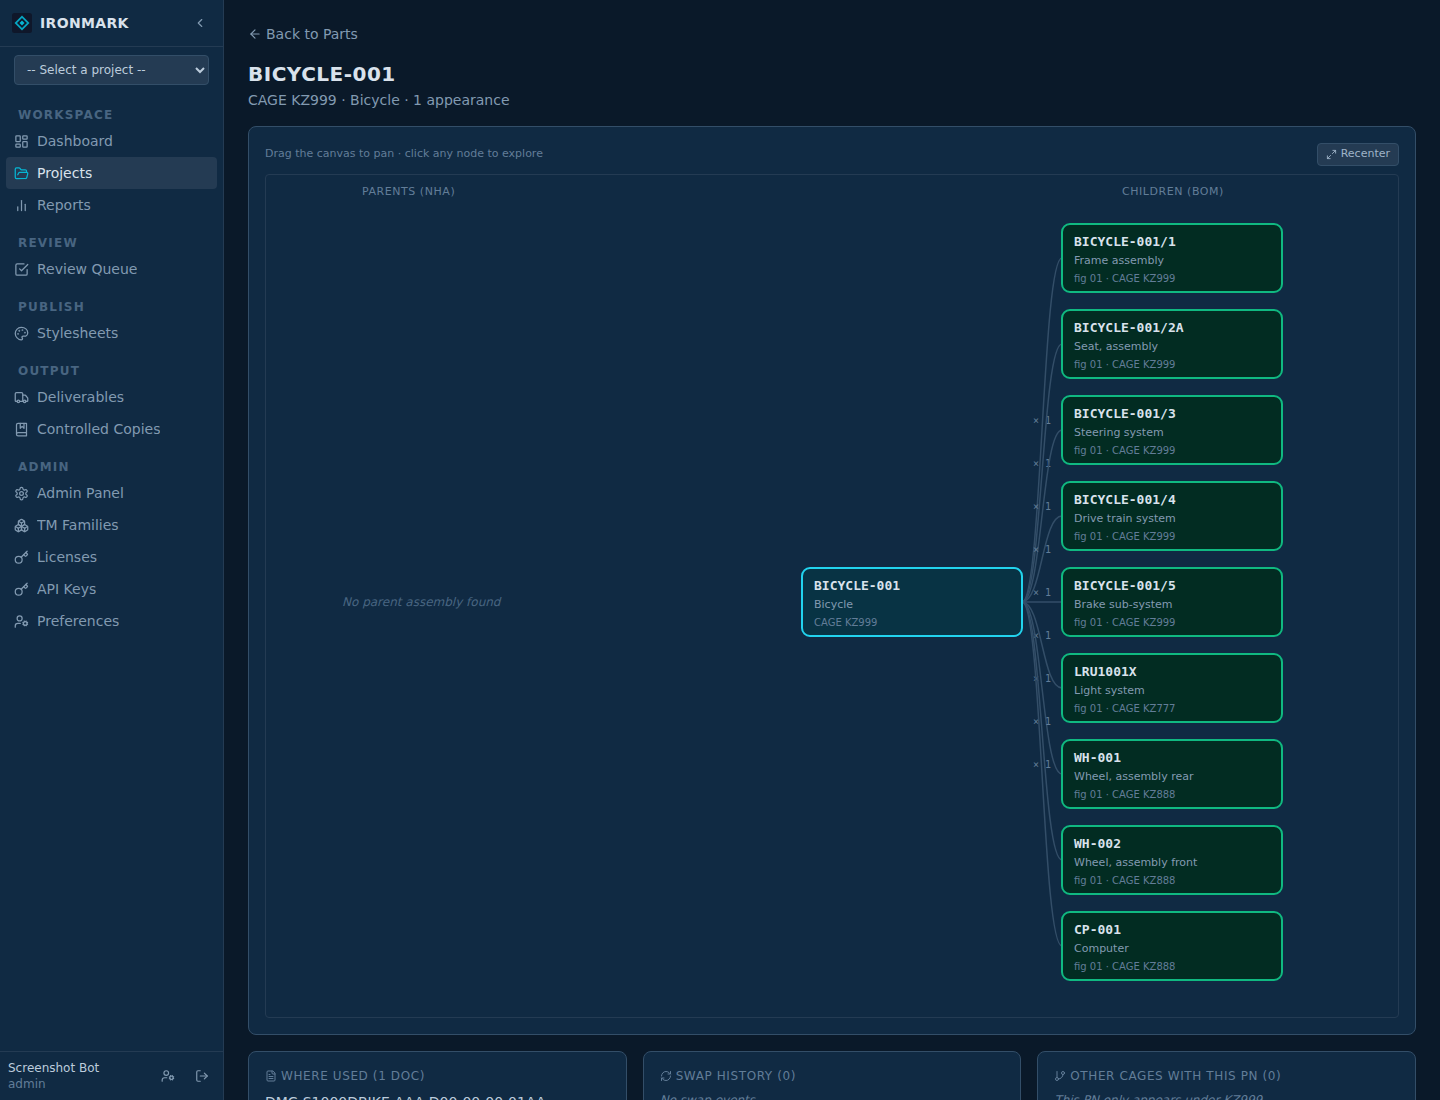Click the Controlled Copies book icon

pyautogui.click(x=22, y=430)
